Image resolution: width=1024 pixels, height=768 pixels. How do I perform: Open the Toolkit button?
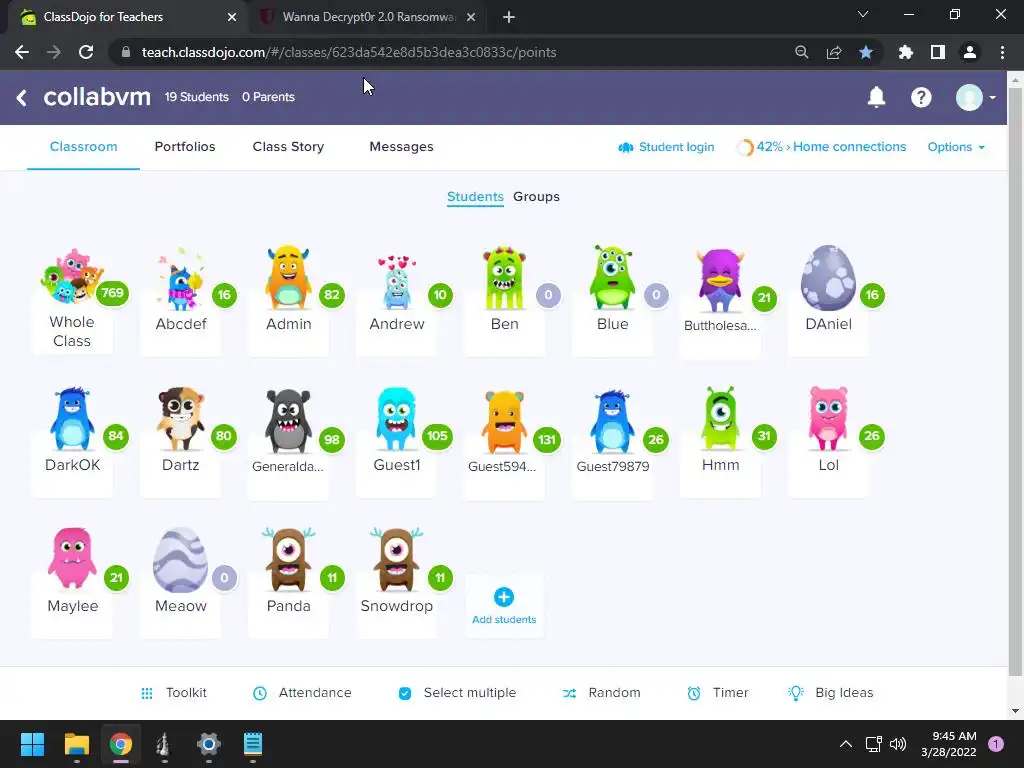pos(174,693)
